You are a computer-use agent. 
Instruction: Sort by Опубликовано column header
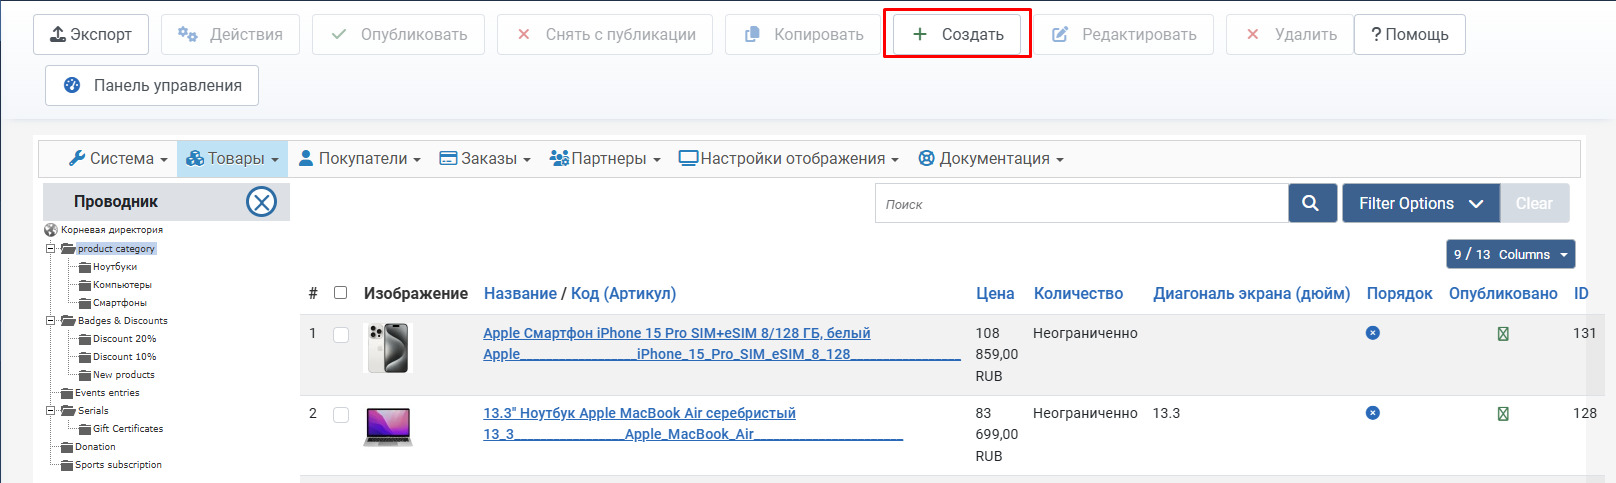(1503, 293)
